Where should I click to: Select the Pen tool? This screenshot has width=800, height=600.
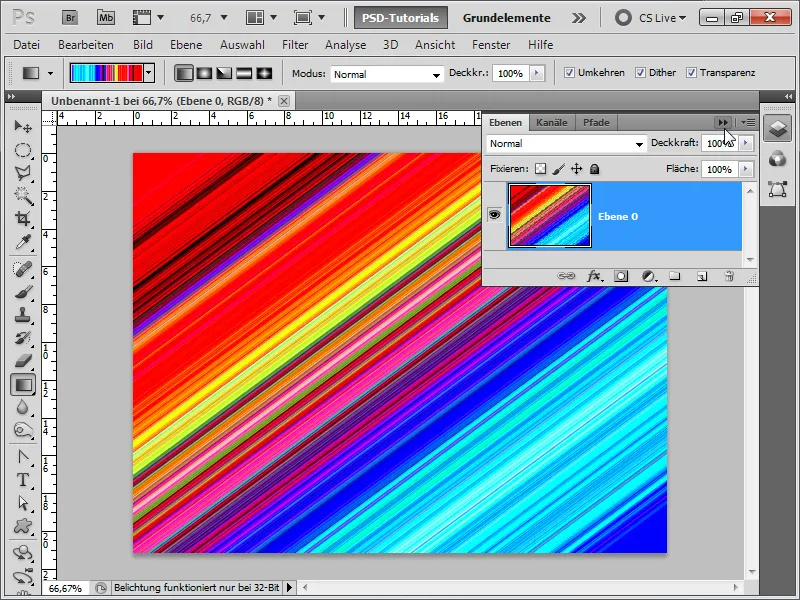point(23,457)
